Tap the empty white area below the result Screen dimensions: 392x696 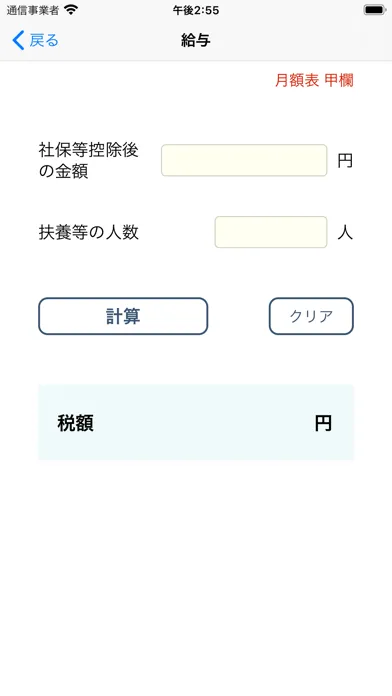(x=196, y=577)
